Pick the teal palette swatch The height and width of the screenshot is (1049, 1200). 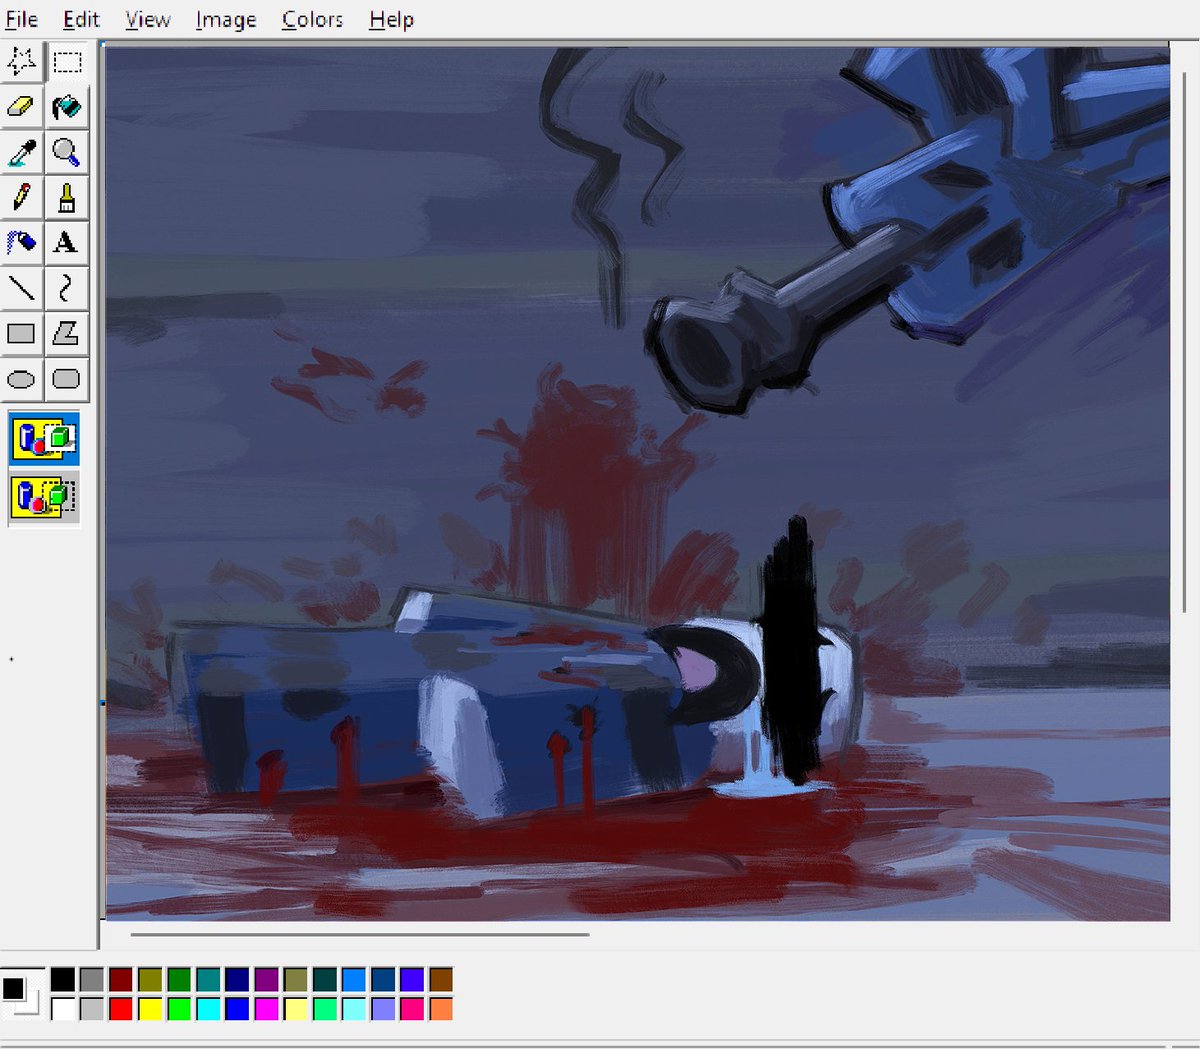(208, 979)
